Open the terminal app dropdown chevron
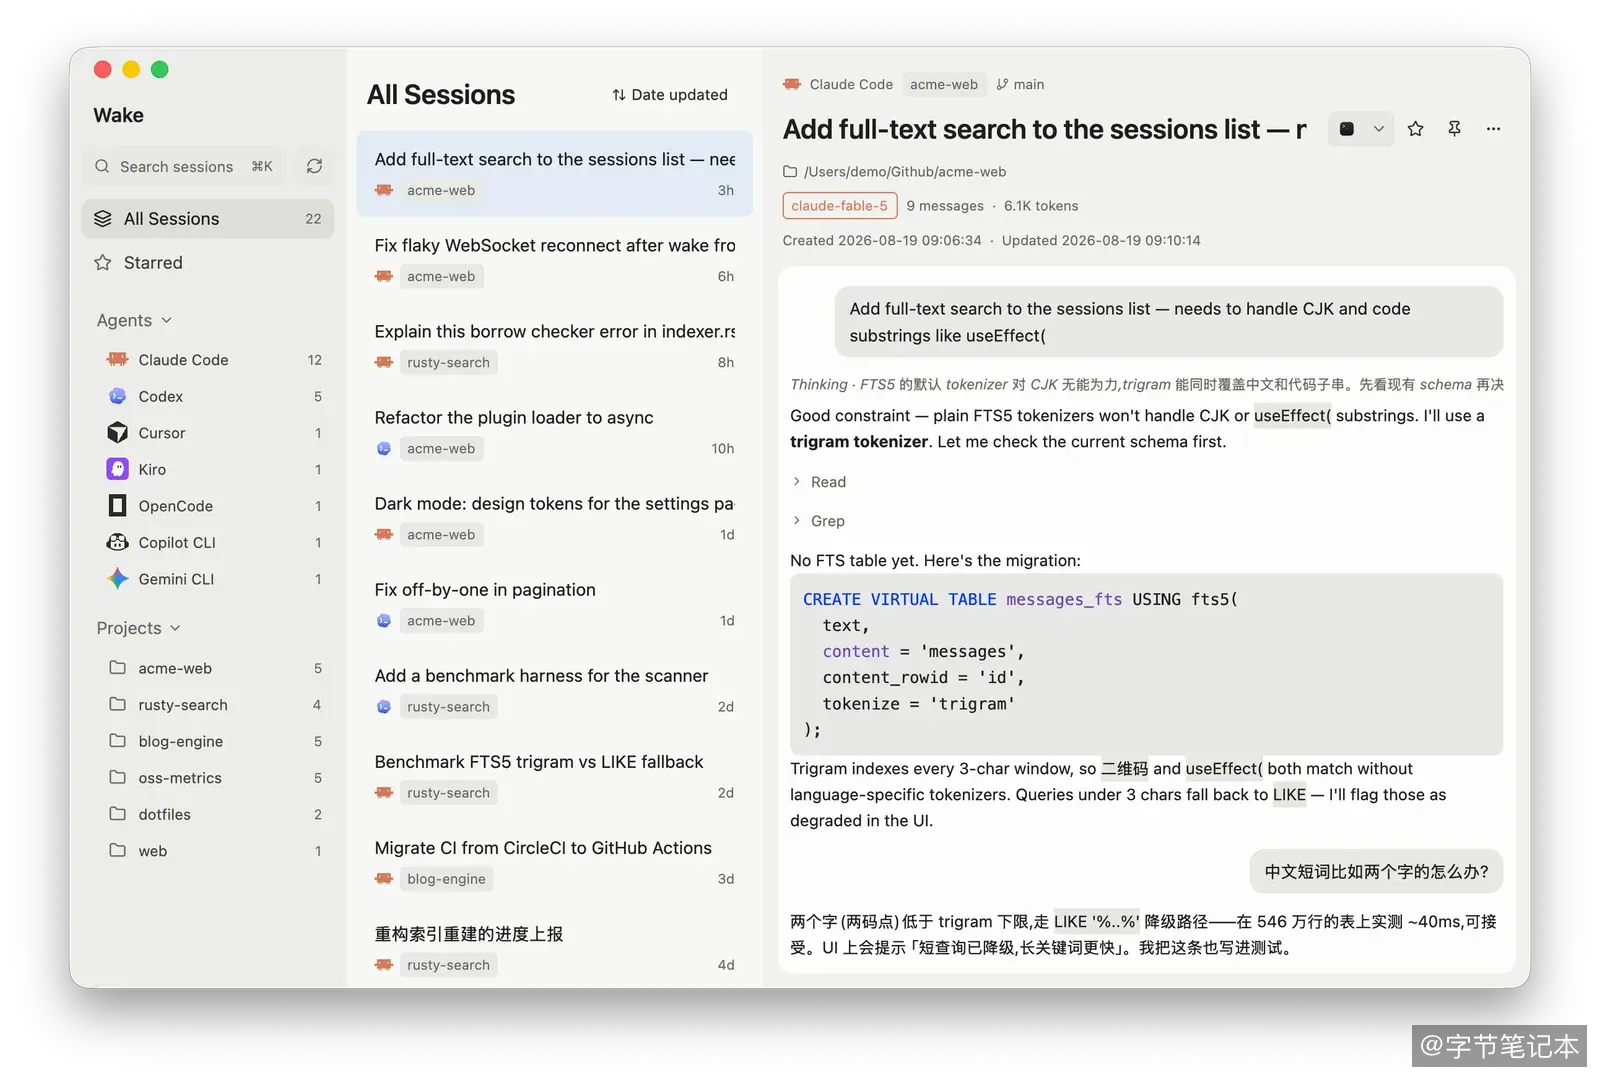This screenshot has height=1080, width=1600. [x=1378, y=129]
